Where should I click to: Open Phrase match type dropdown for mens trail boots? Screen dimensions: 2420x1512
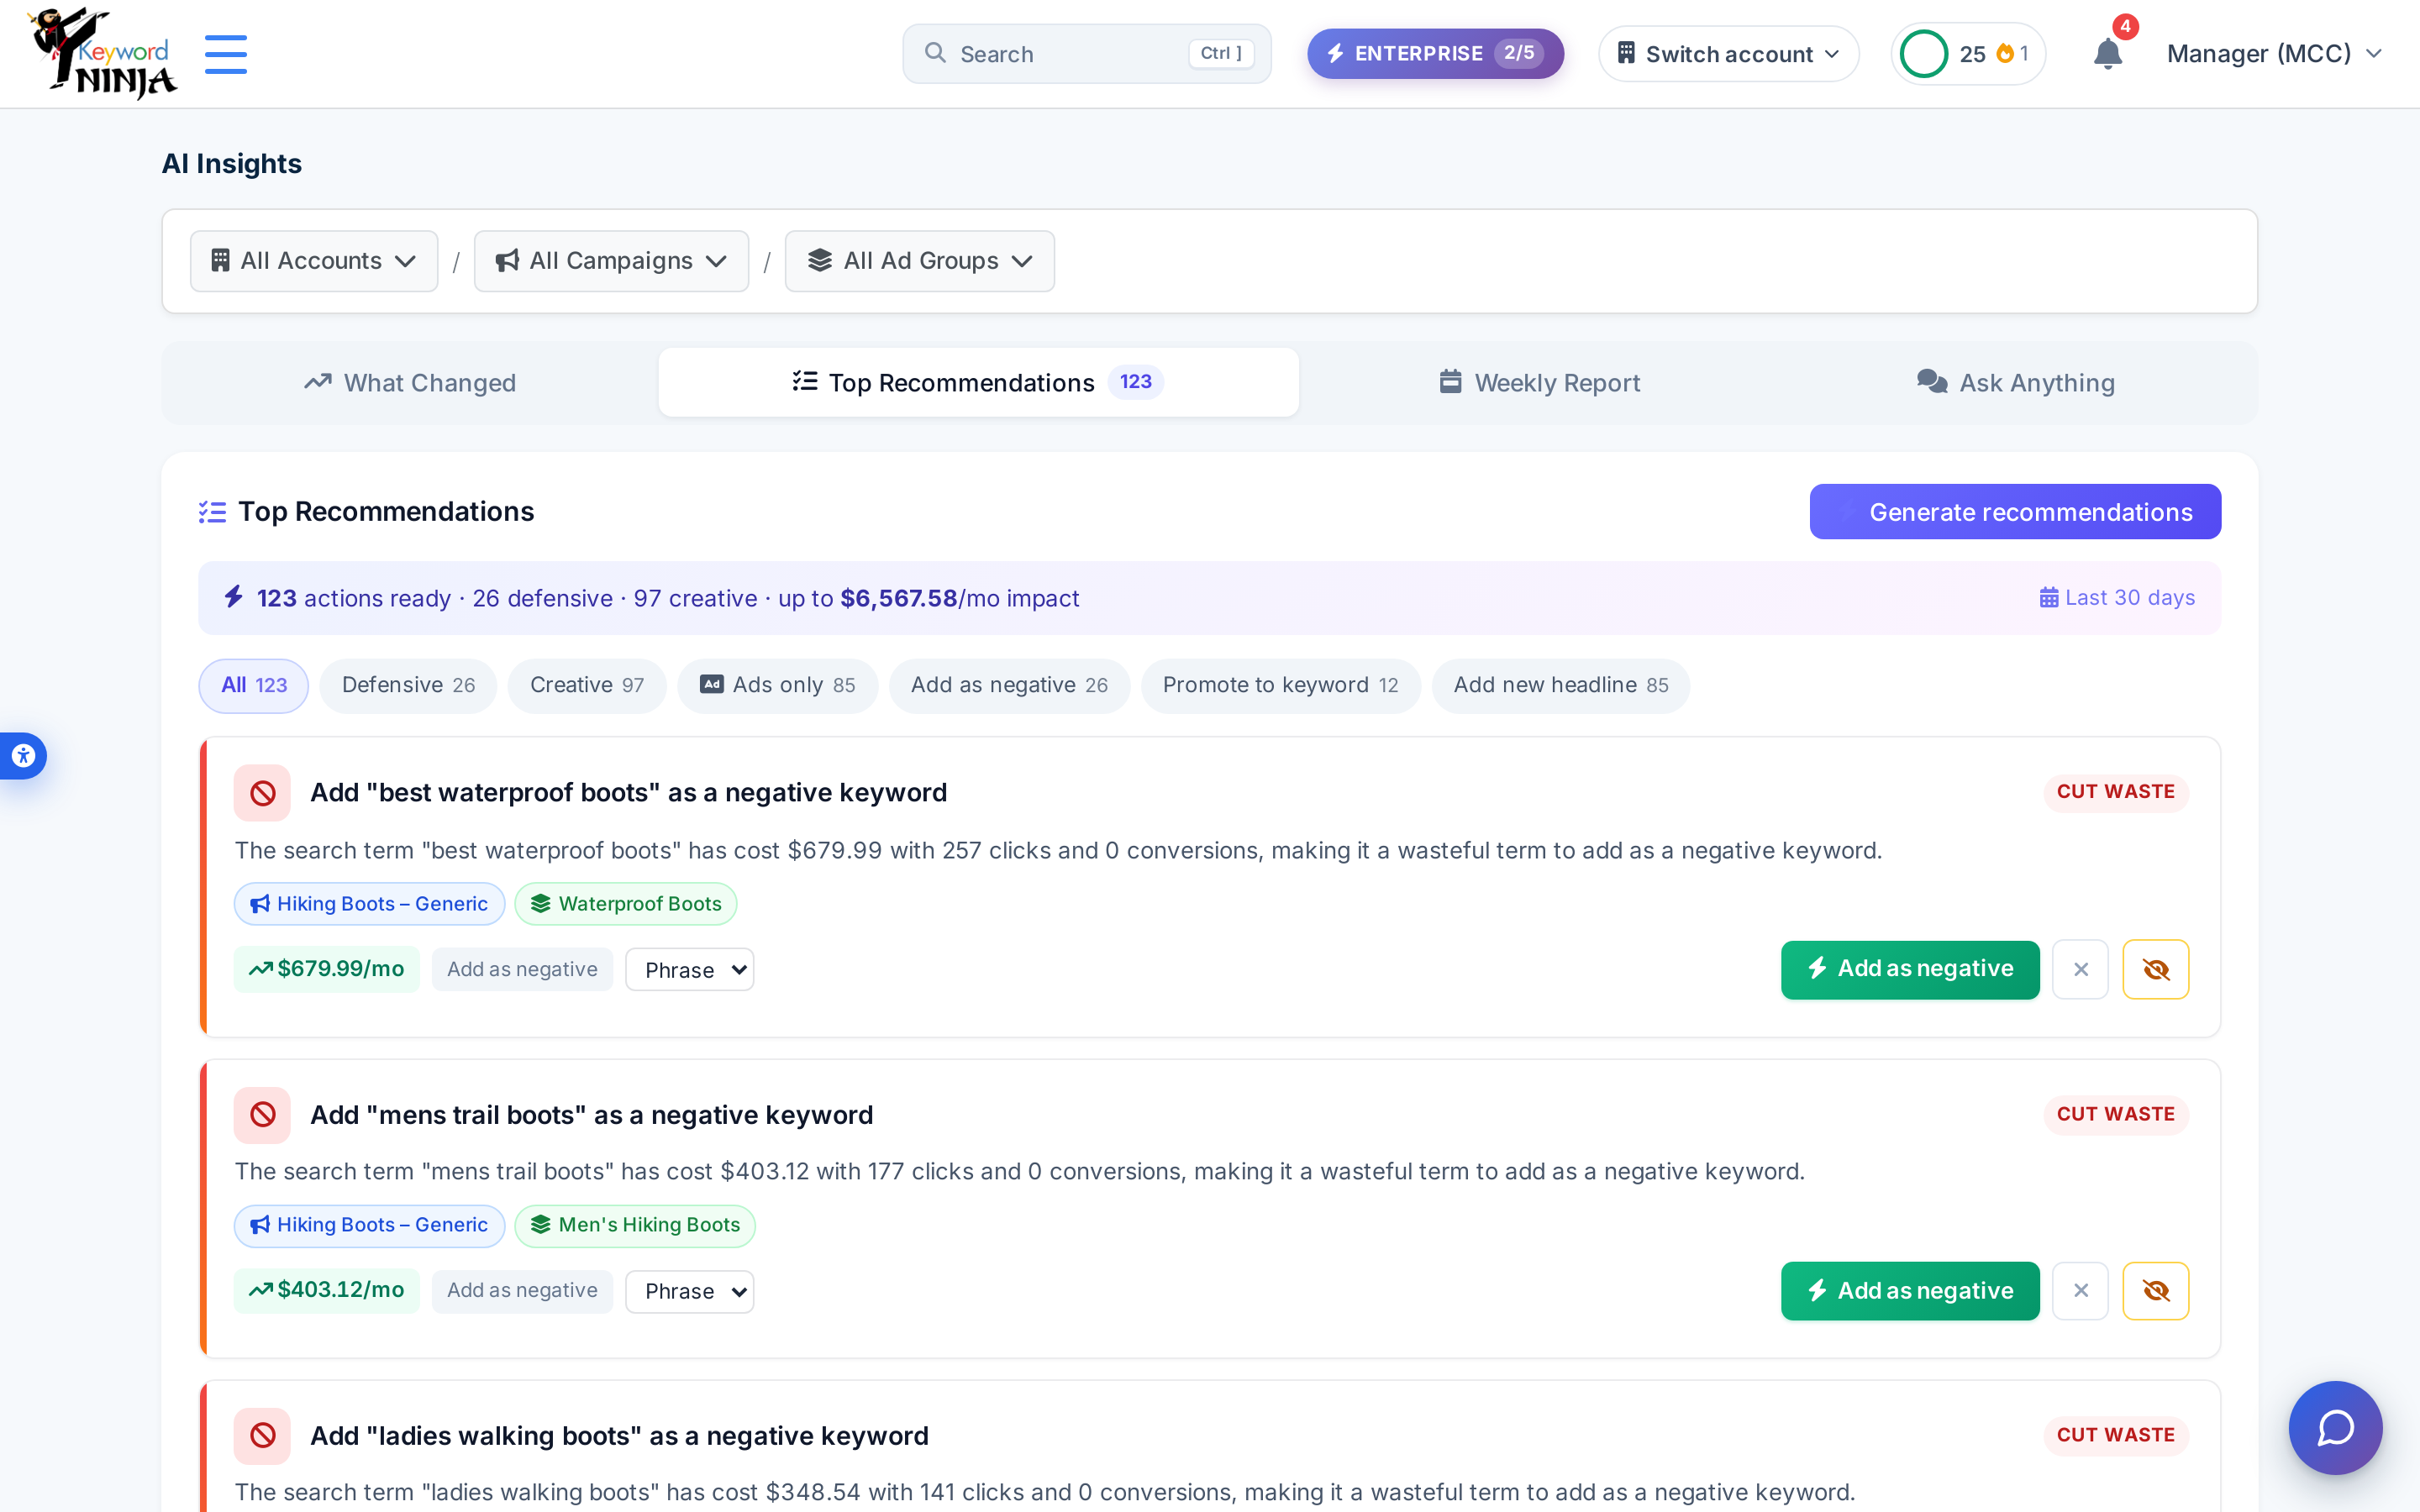pyautogui.click(x=690, y=1291)
